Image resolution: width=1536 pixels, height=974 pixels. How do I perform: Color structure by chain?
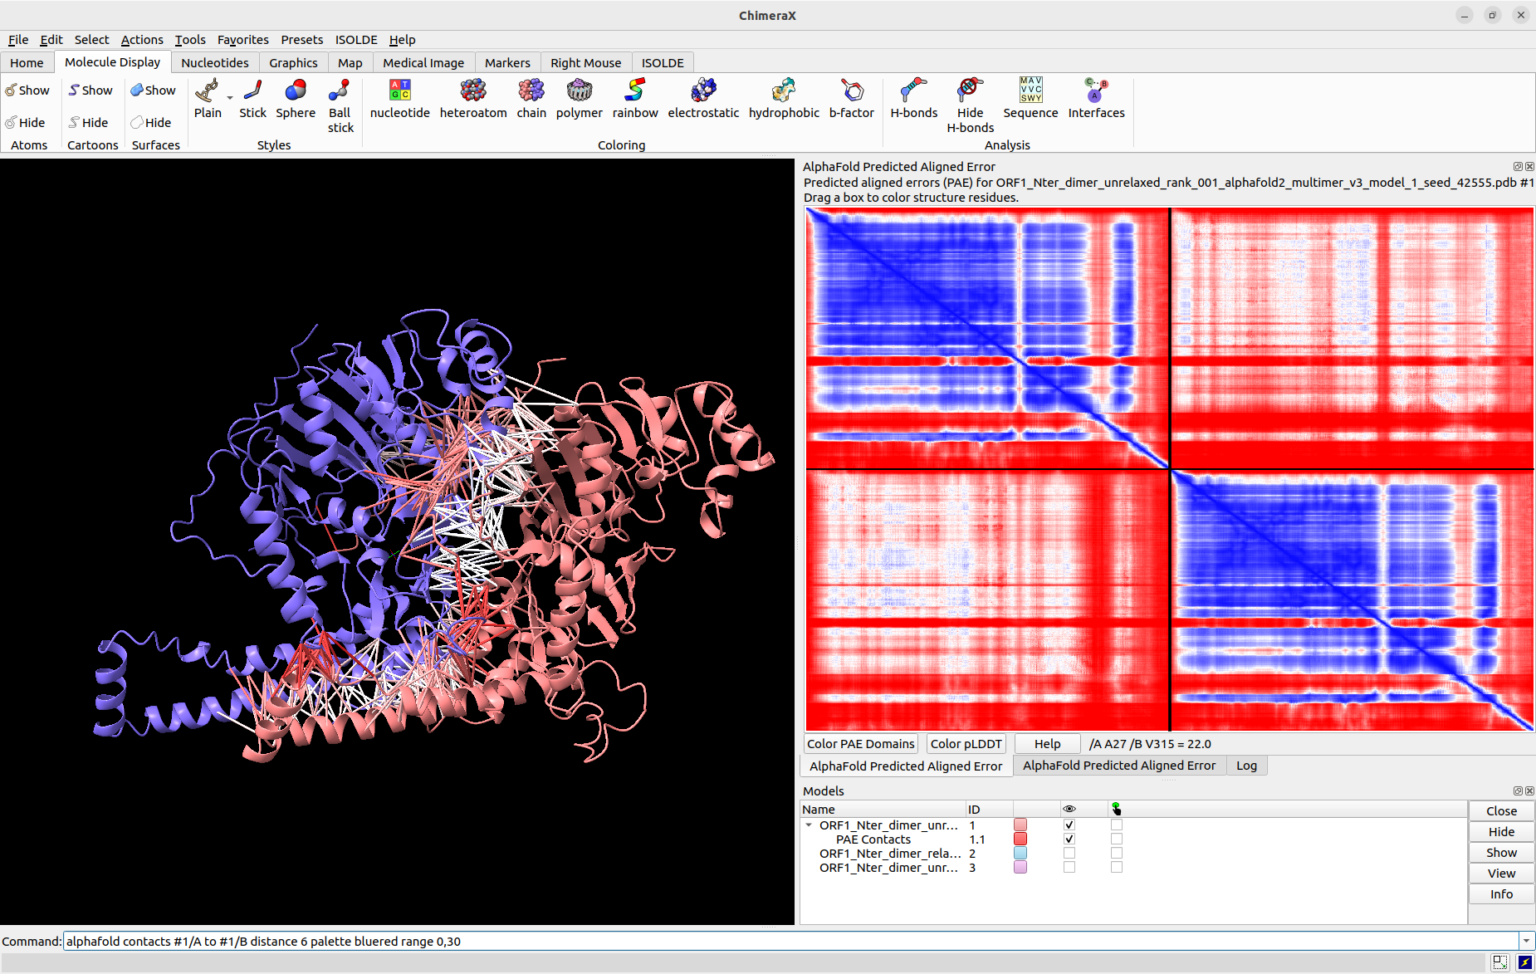coord(531,98)
